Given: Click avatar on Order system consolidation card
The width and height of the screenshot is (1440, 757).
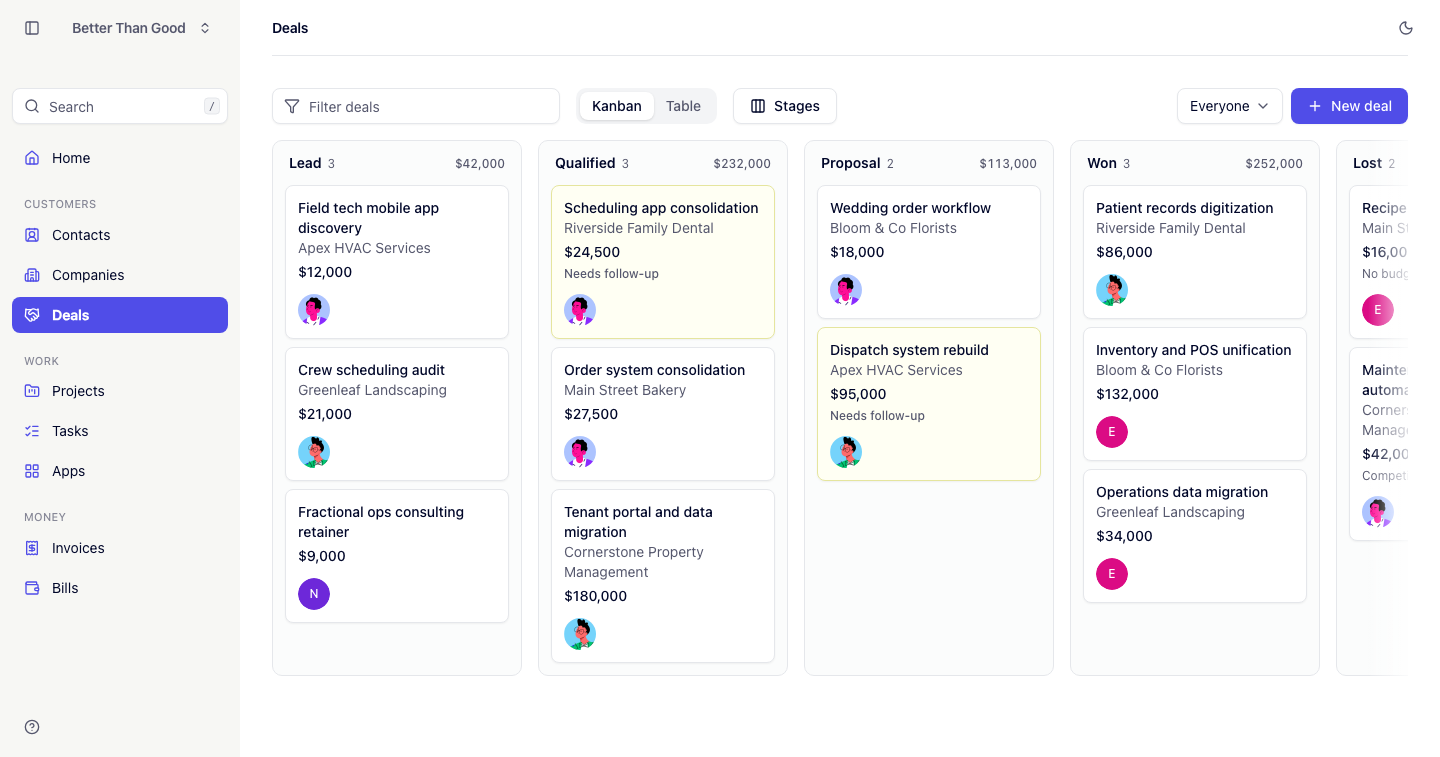Looking at the screenshot, I should [580, 452].
